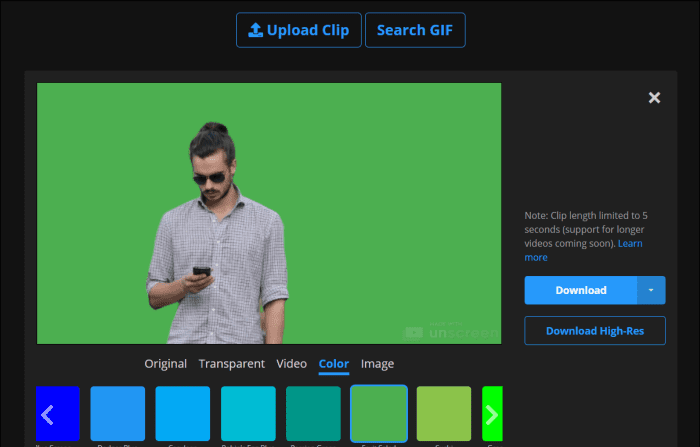Close the clip editor with the X
Image resolution: width=700 pixels, height=447 pixels.
pyautogui.click(x=654, y=97)
